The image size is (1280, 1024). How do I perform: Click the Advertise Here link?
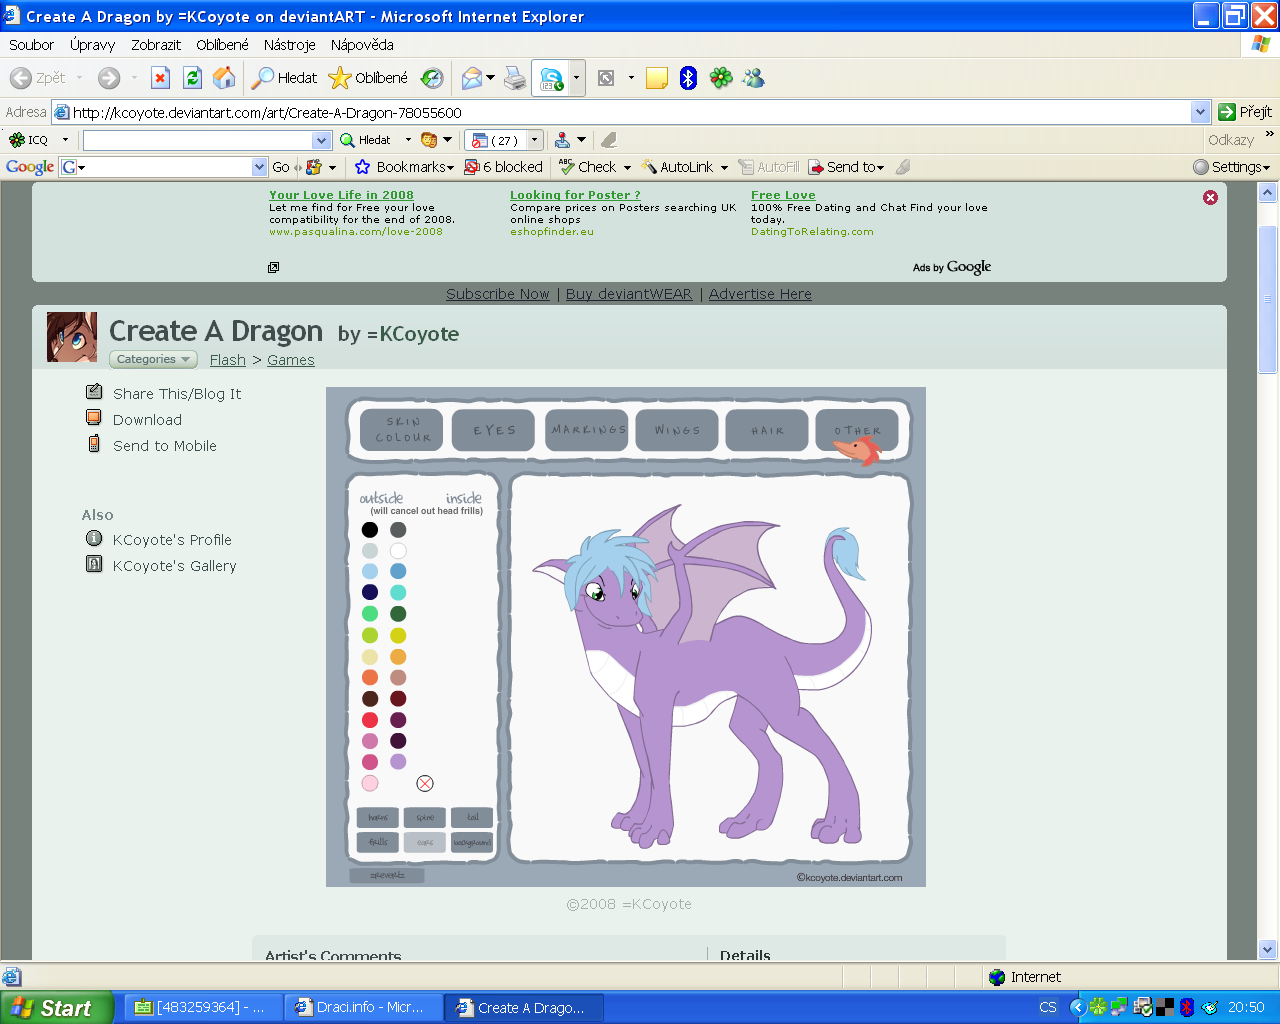(760, 294)
